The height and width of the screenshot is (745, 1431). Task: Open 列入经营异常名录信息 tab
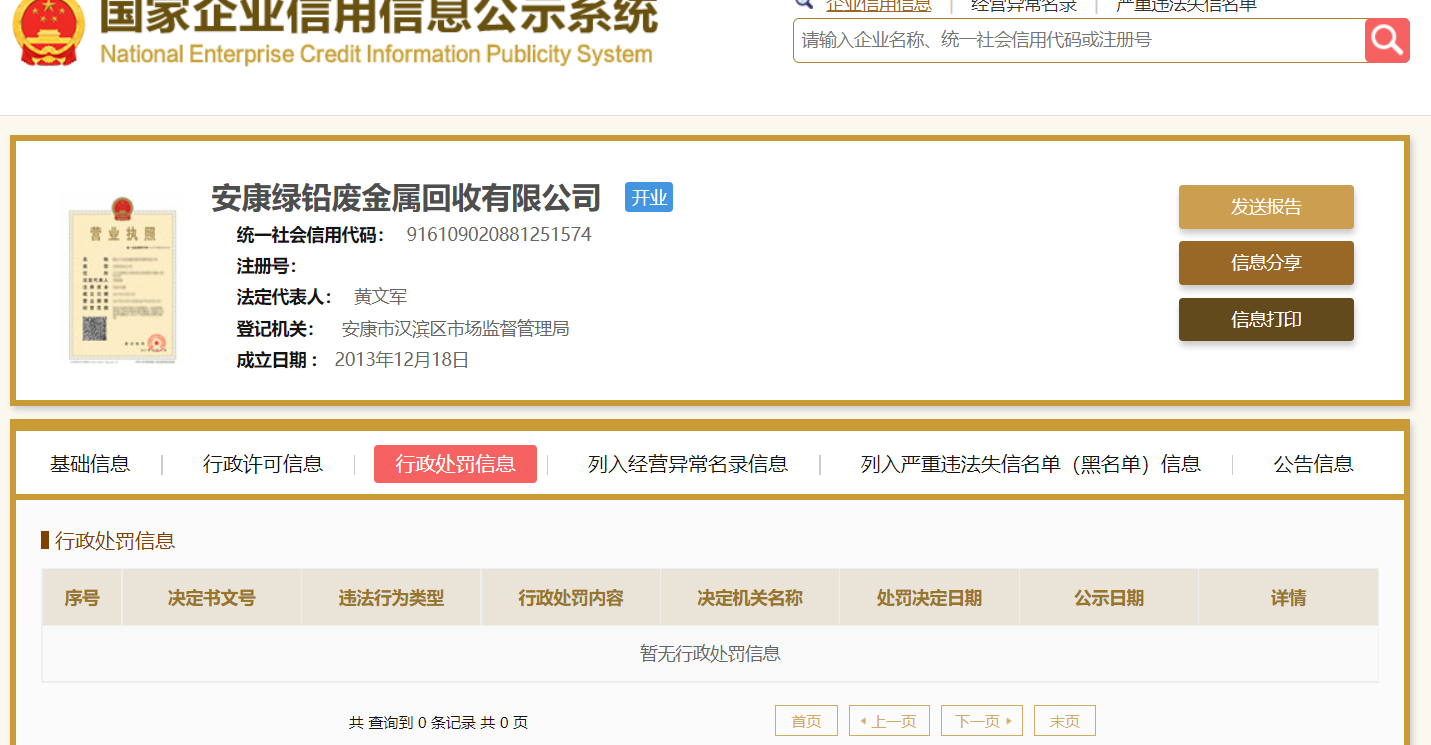tap(688, 464)
